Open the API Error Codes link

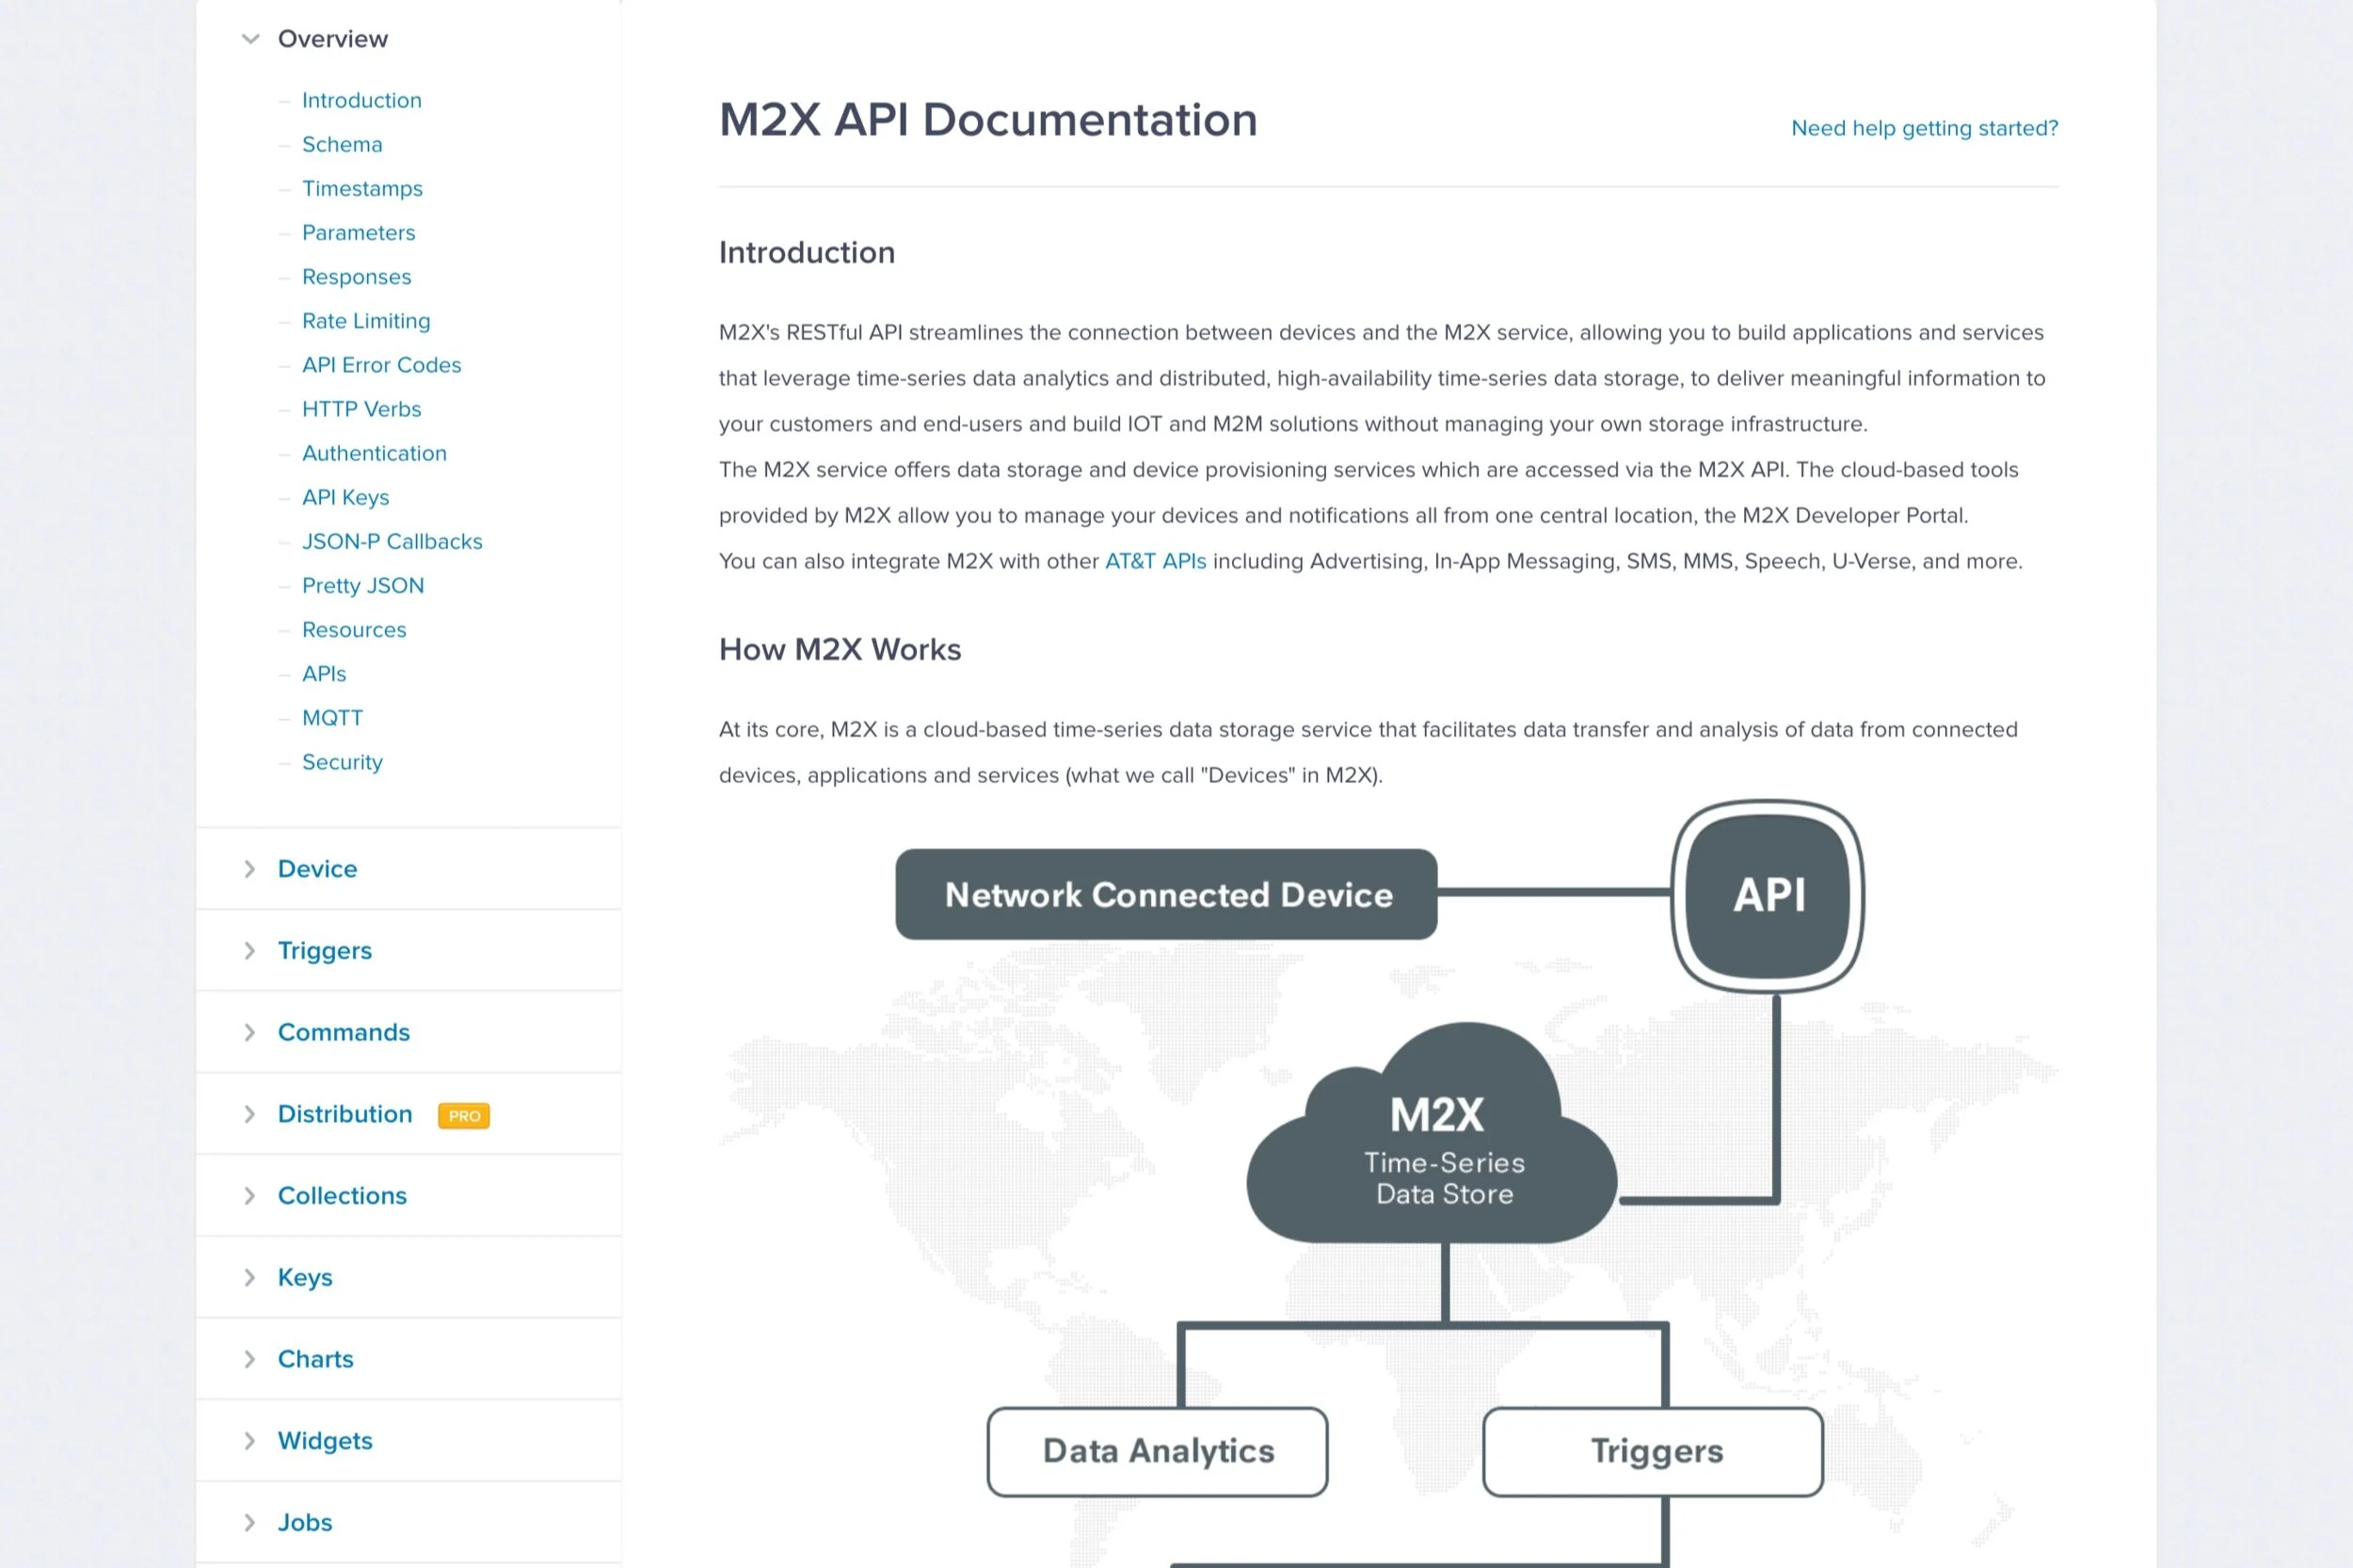click(381, 365)
